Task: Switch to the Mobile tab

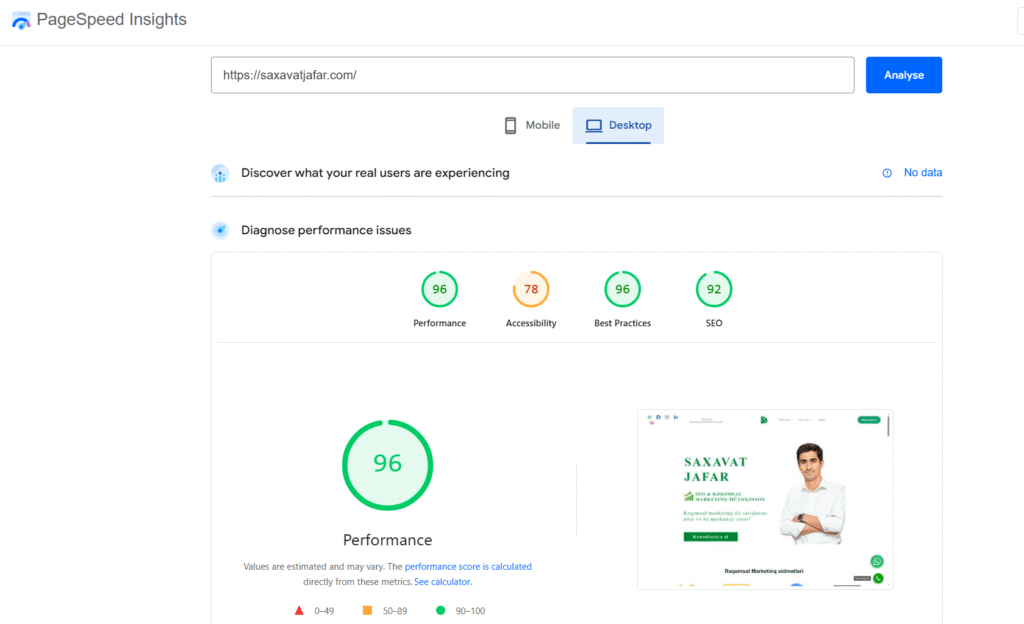Action: click(531, 126)
